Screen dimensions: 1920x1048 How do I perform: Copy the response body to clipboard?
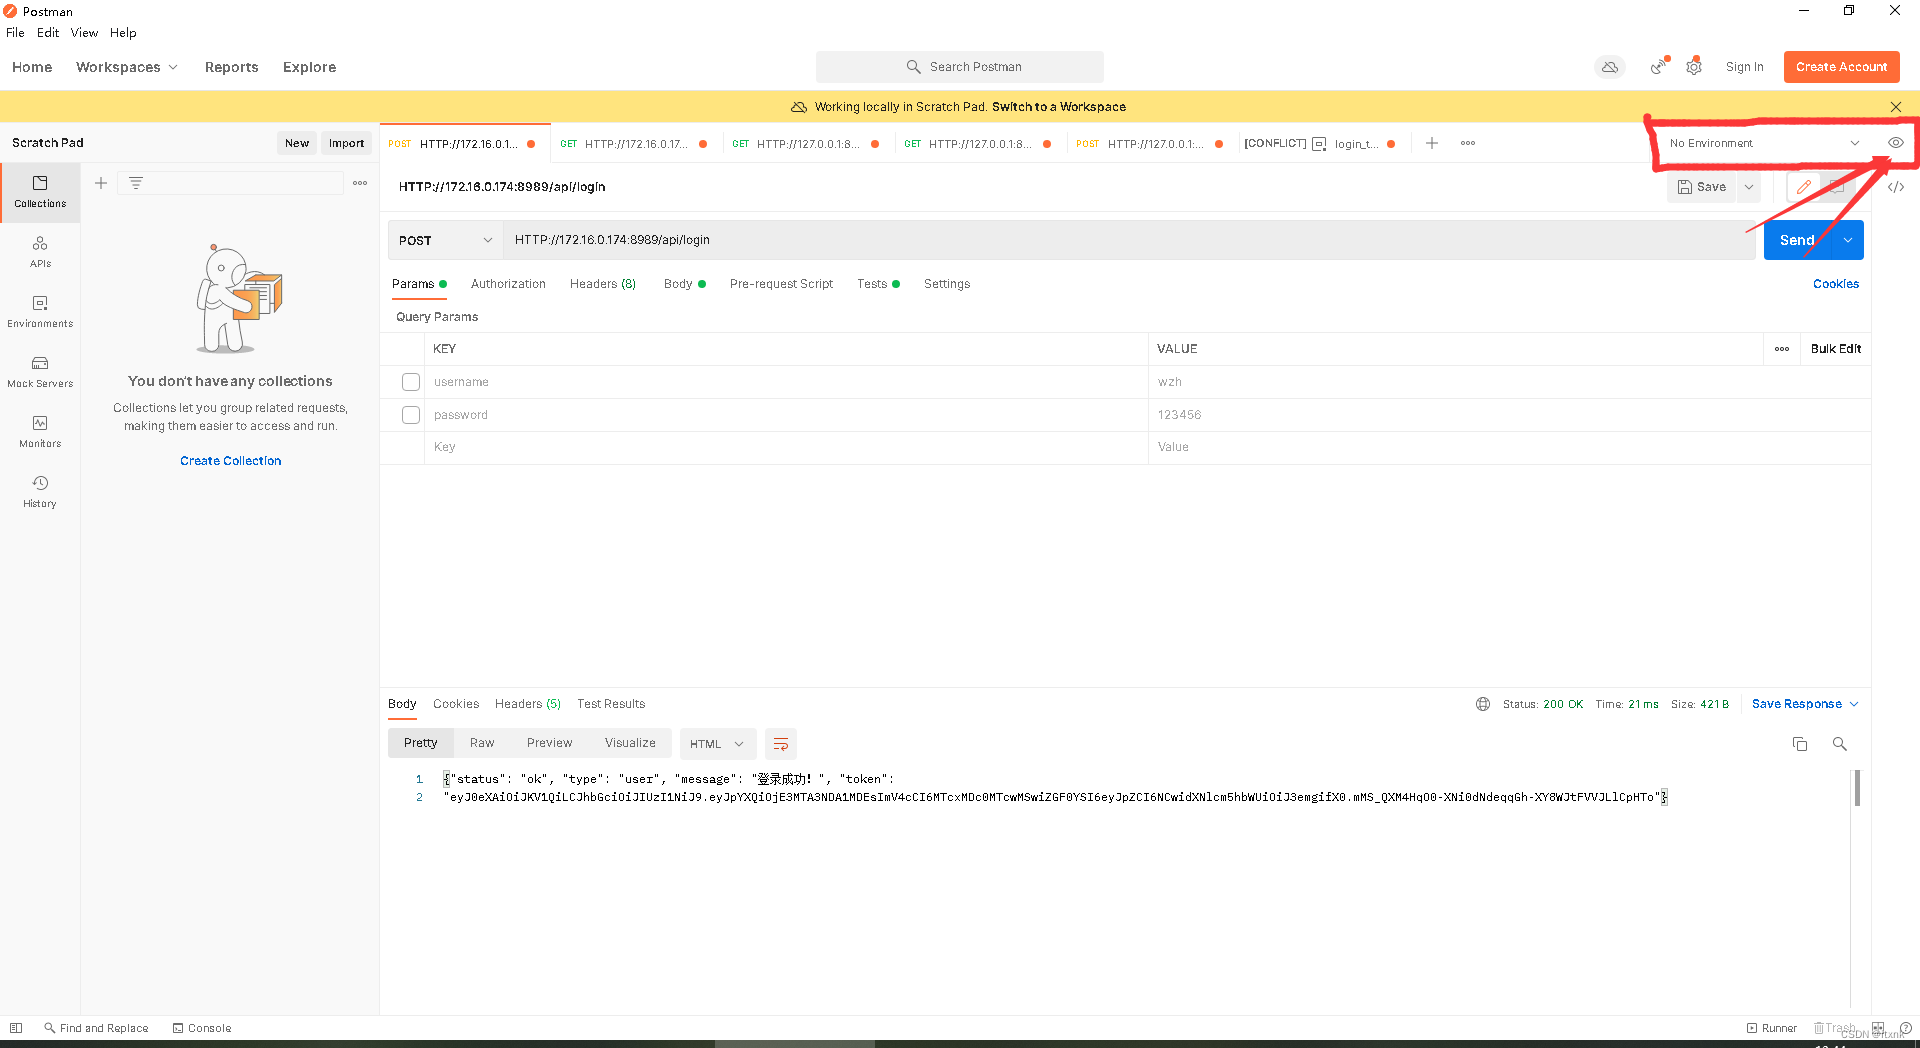tap(1800, 744)
